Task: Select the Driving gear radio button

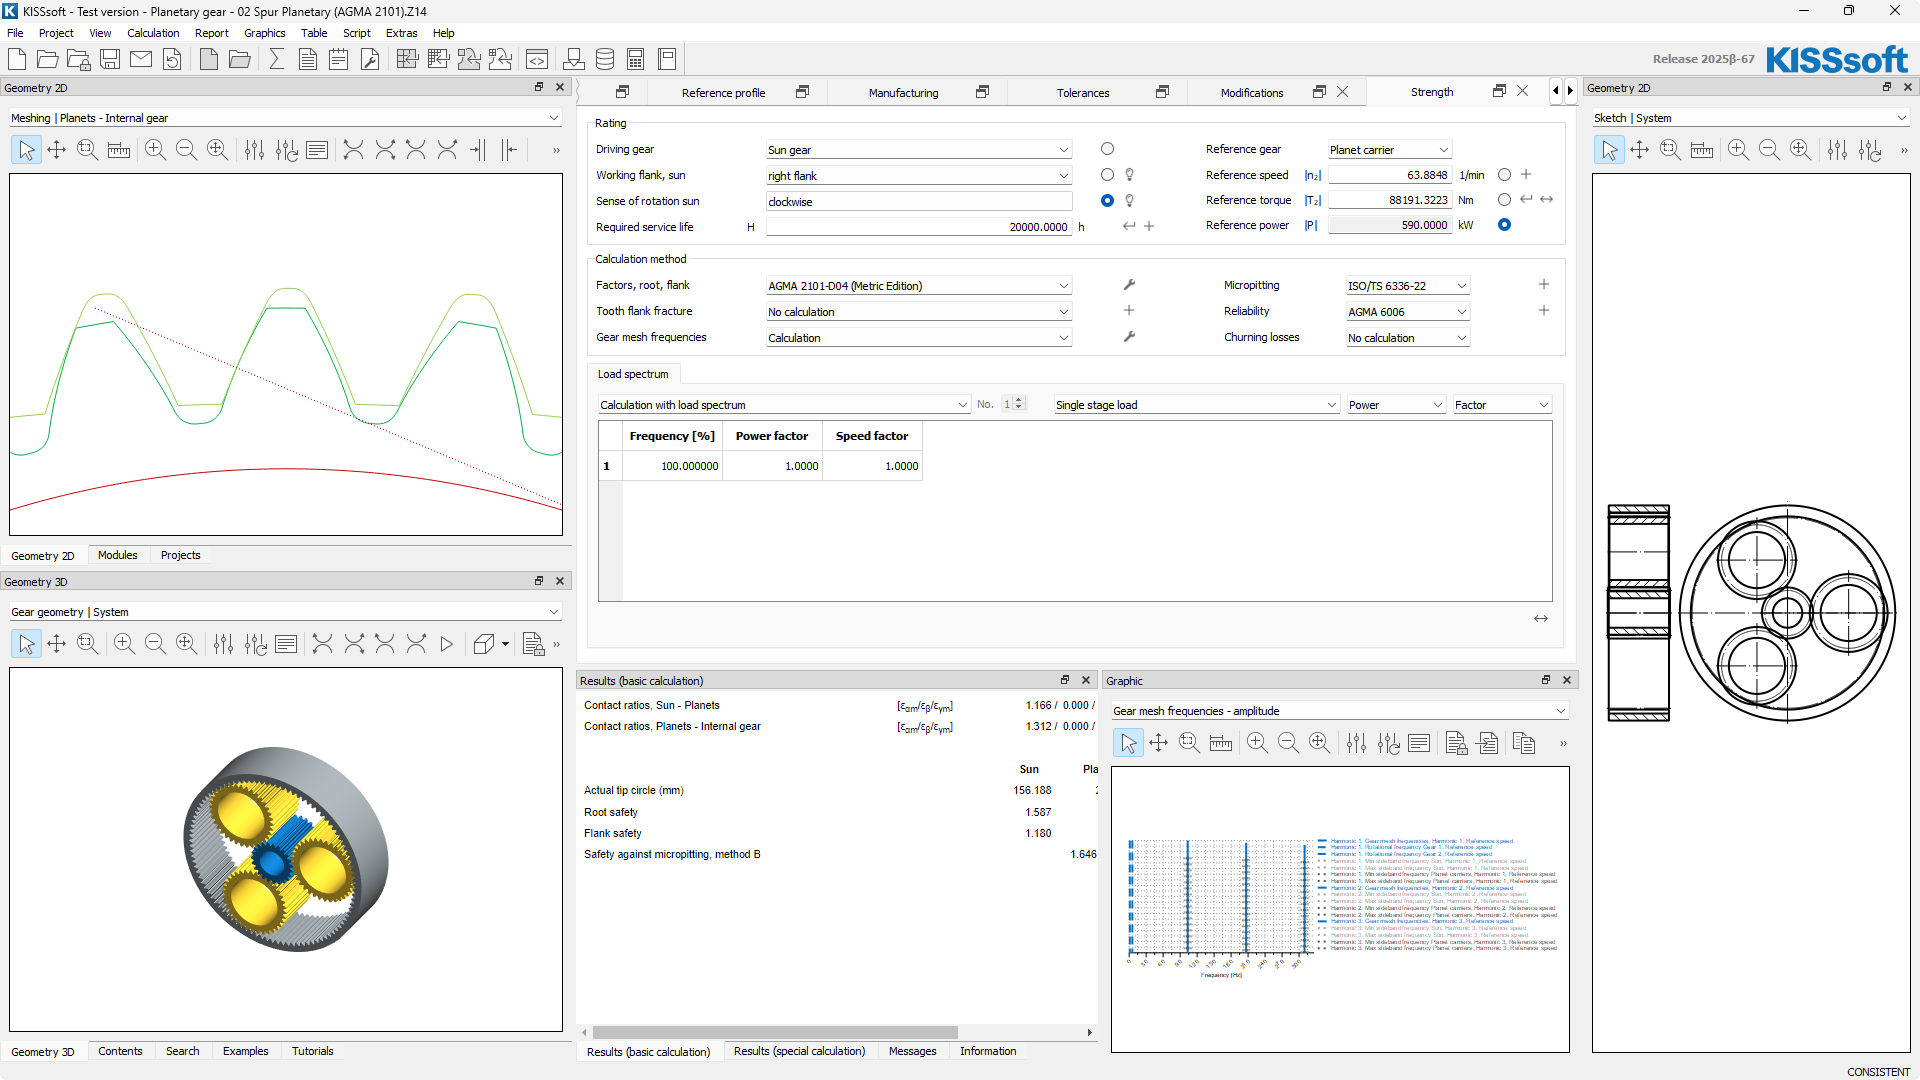Action: click(x=1107, y=149)
